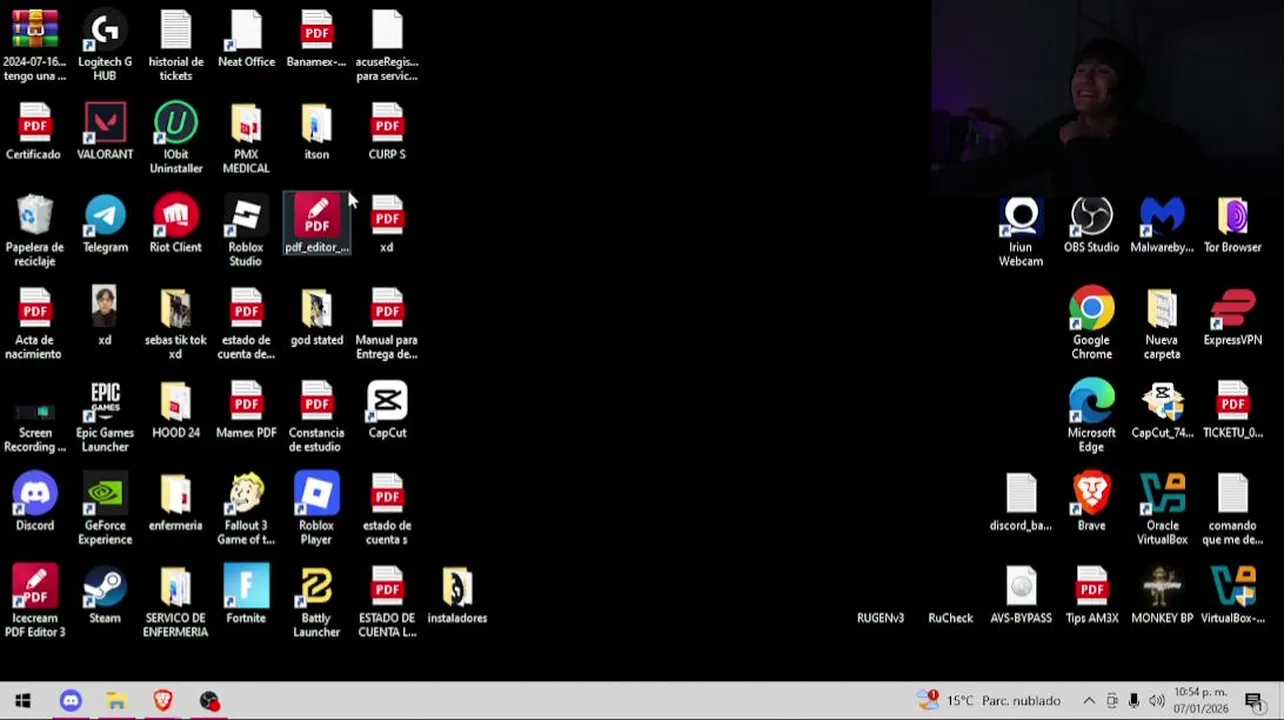Screen dimensions: 1284x720
Task: Open the WinRAR archive 2024-07-16
Action: pyautogui.click(x=35, y=46)
